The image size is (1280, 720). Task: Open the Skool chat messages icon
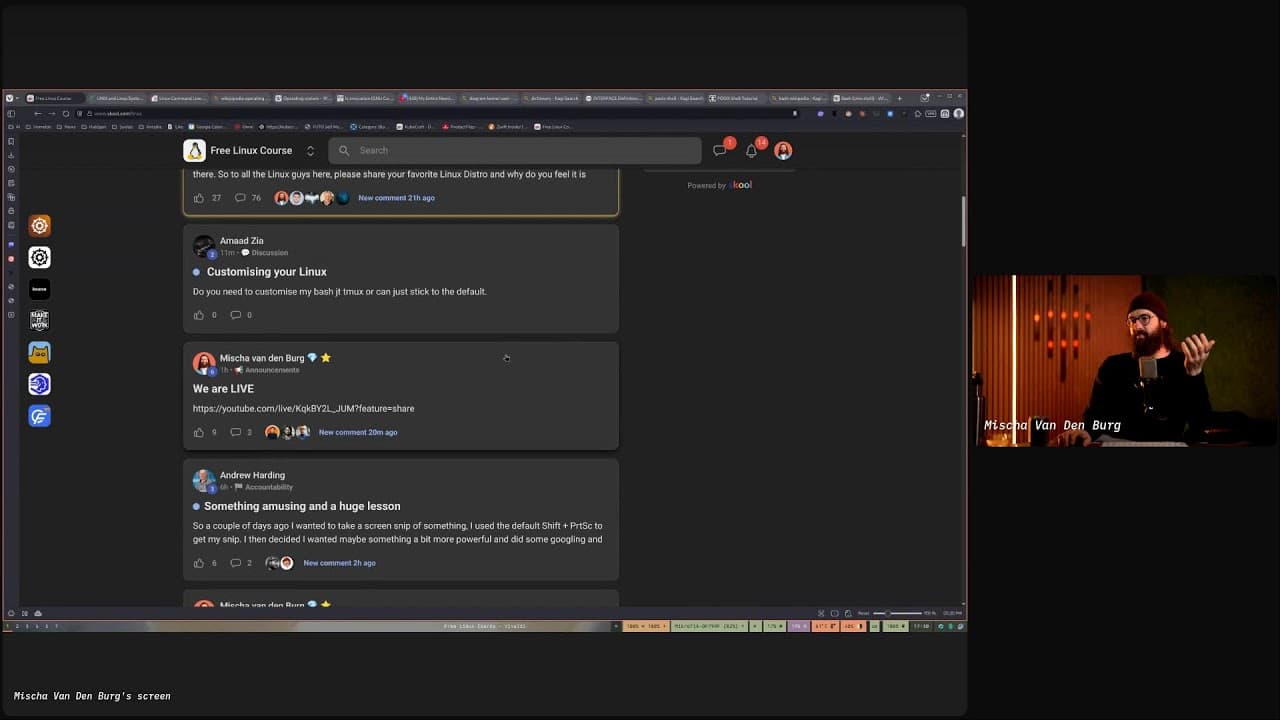(719, 149)
